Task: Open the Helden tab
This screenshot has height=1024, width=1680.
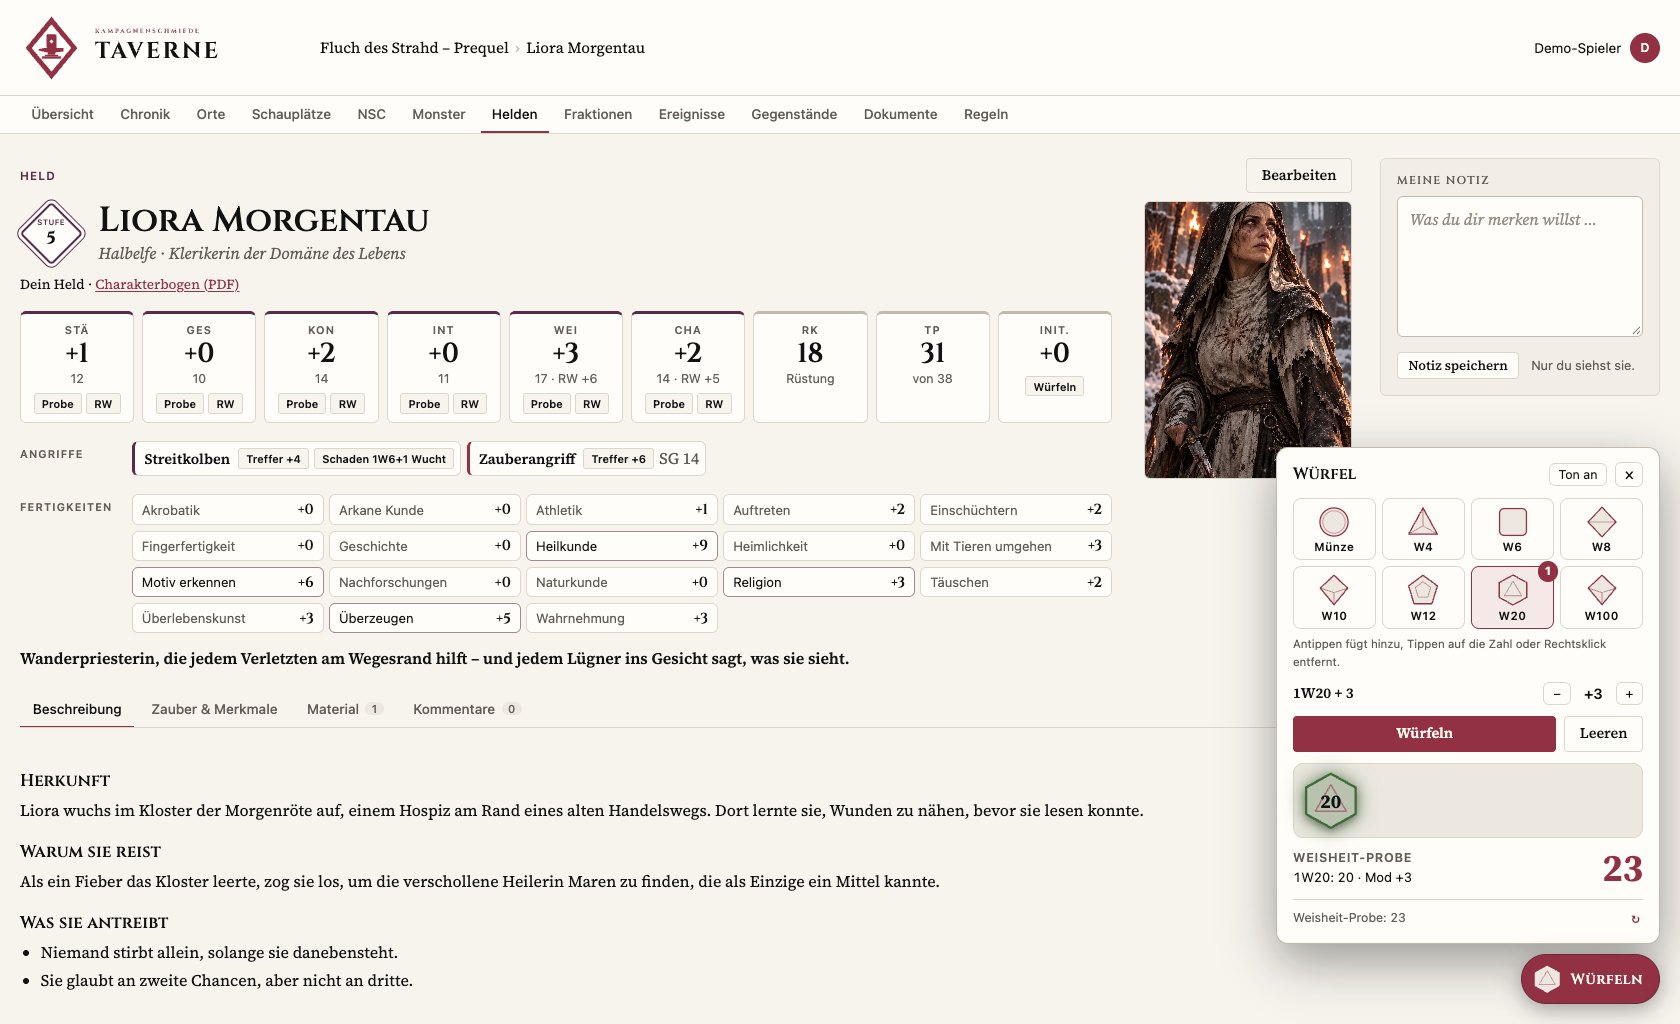Action: [514, 114]
